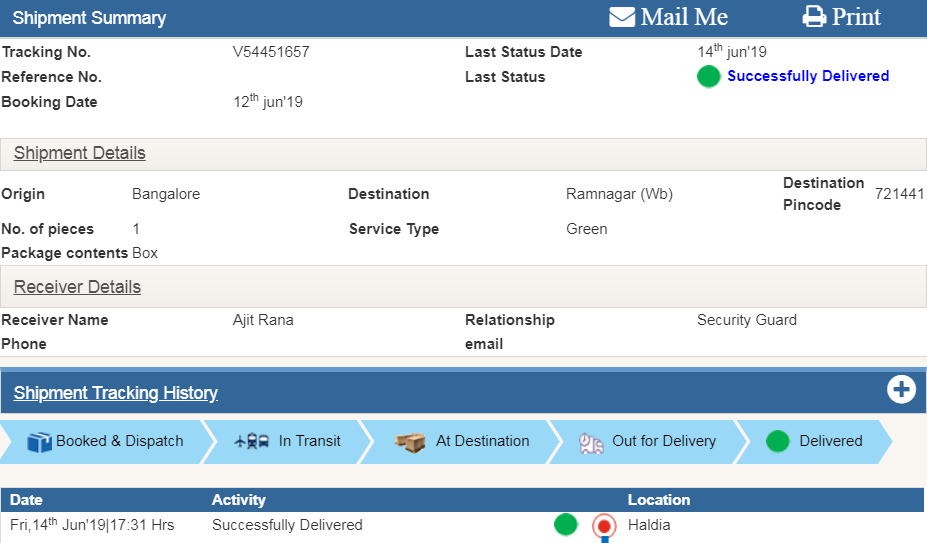927x543 pixels.
Task: Click the Mail Me text button
Action: 684,17
